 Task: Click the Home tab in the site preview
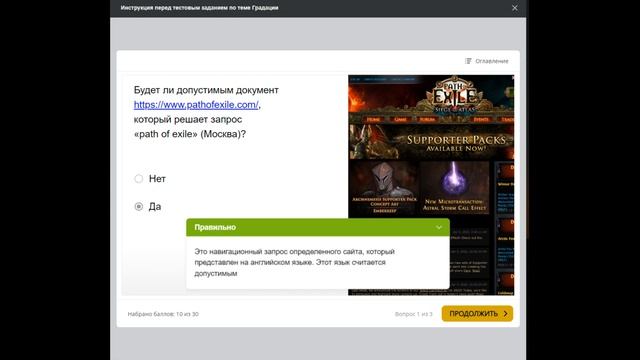coord(373,119)
